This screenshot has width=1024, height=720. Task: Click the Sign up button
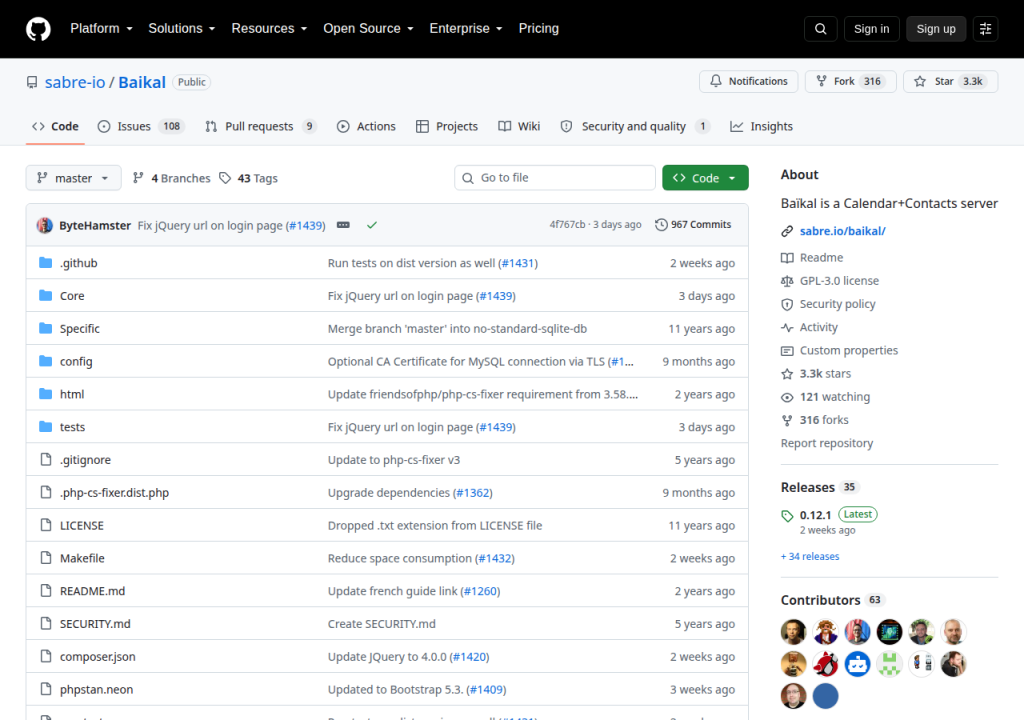point(936,29)
